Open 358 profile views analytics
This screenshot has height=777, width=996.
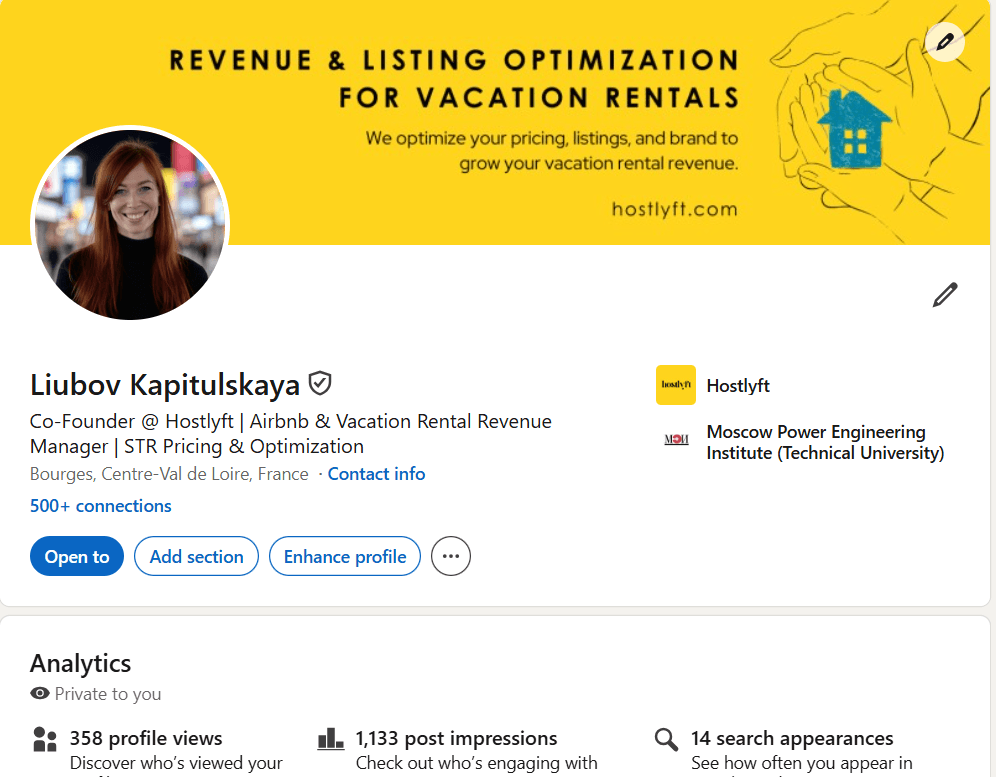click(146, 738)
